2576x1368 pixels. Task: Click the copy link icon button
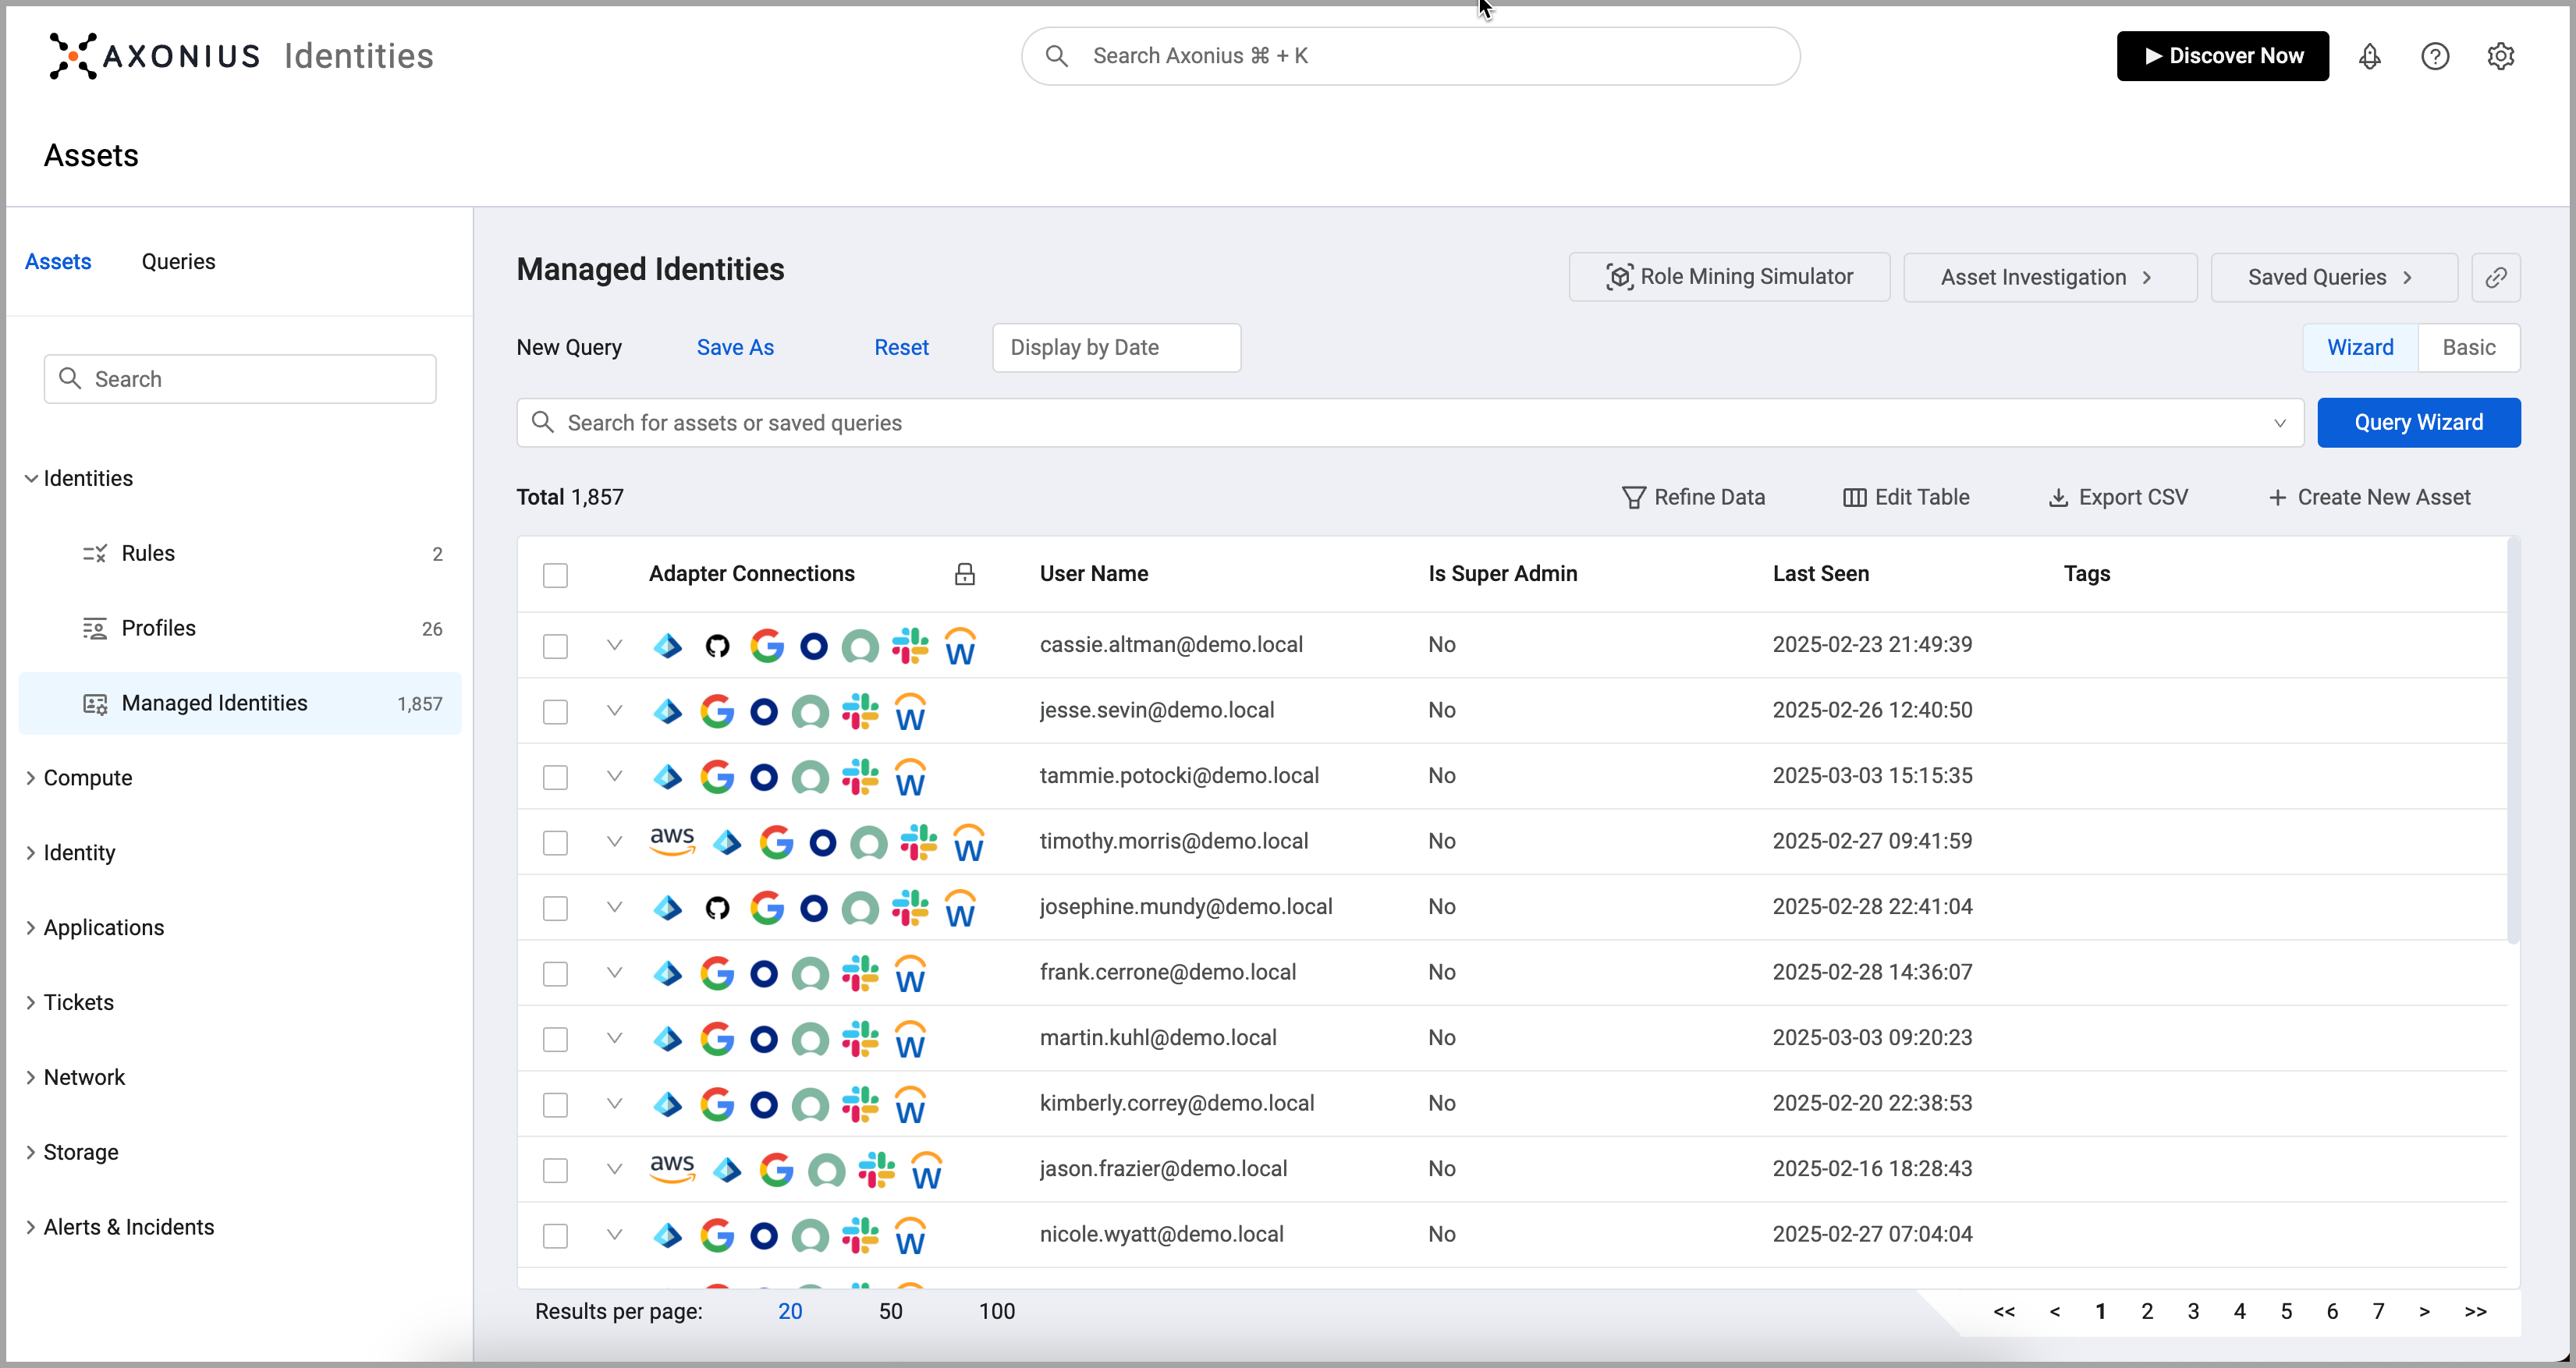[2495, 277]
